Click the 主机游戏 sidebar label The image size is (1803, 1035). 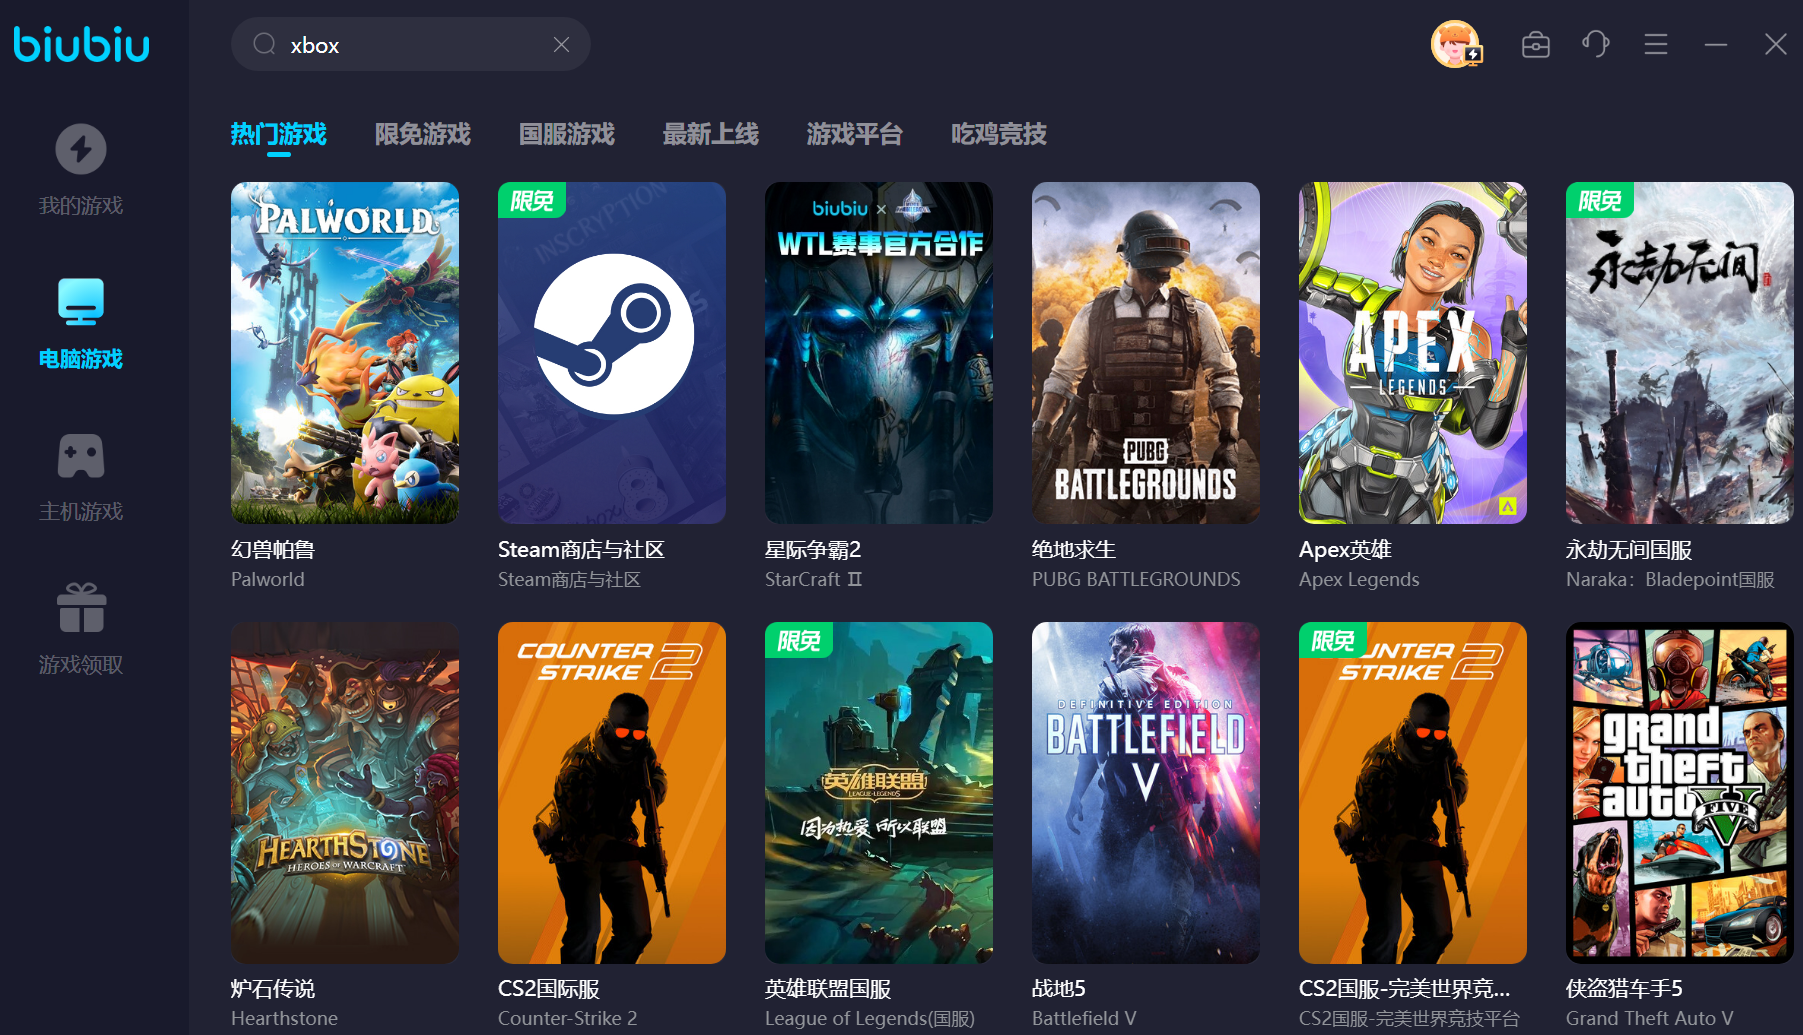(81, 512)
